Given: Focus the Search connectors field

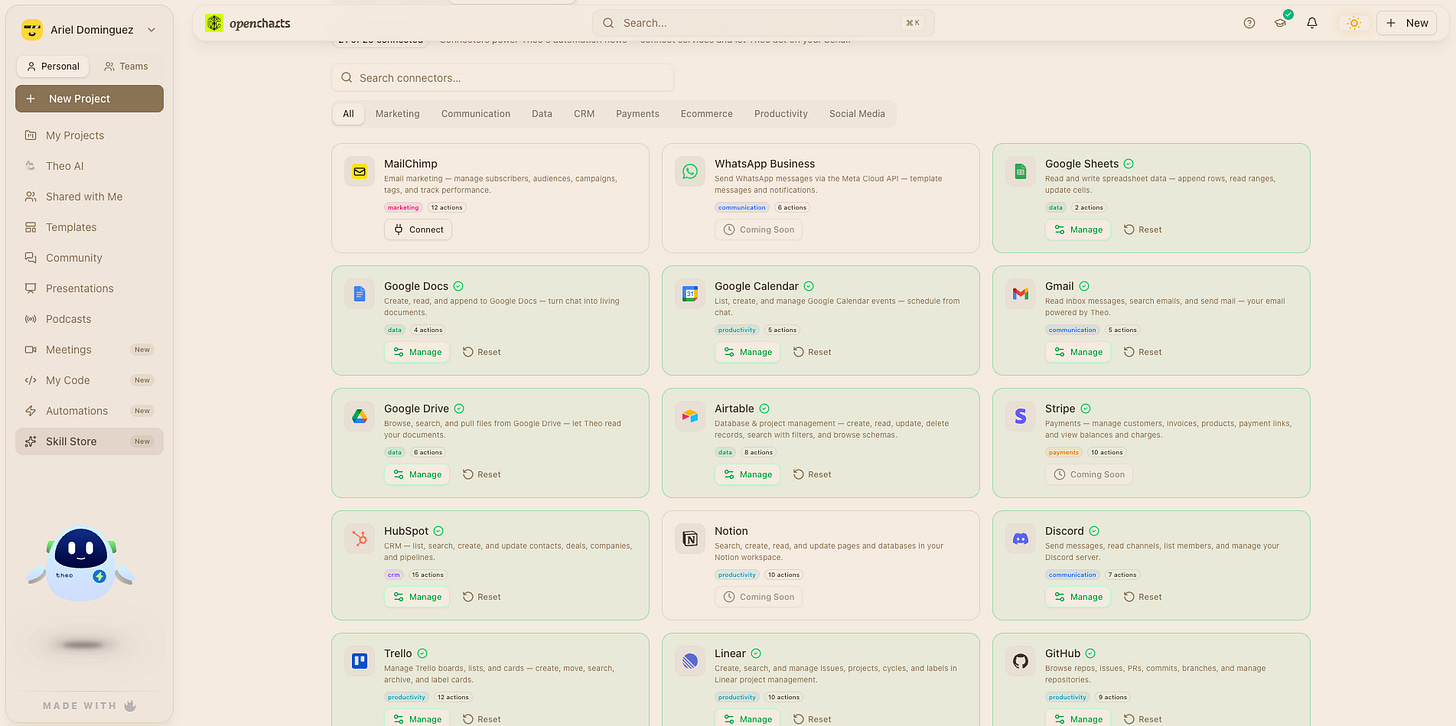Looking at the screenshot, I should point(503,78).
